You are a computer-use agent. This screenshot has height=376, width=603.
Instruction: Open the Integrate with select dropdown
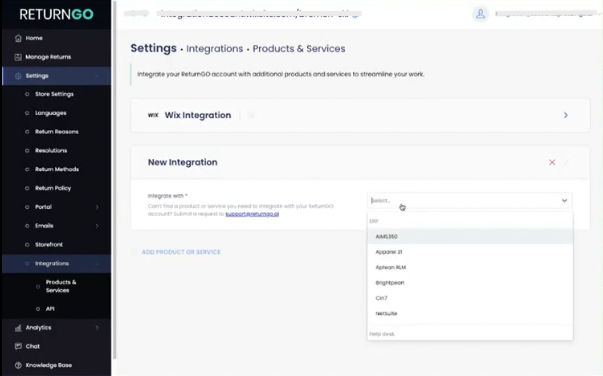pos(470,200)
